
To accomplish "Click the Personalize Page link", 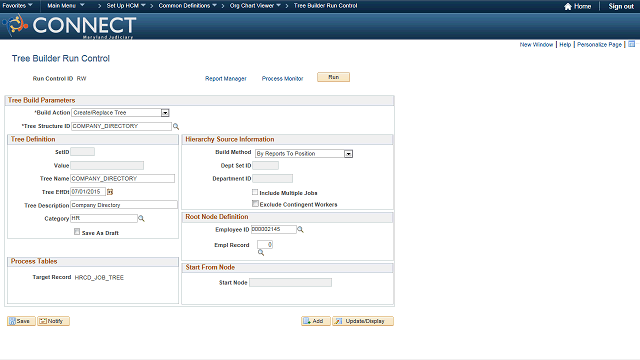I will [599, 44].
